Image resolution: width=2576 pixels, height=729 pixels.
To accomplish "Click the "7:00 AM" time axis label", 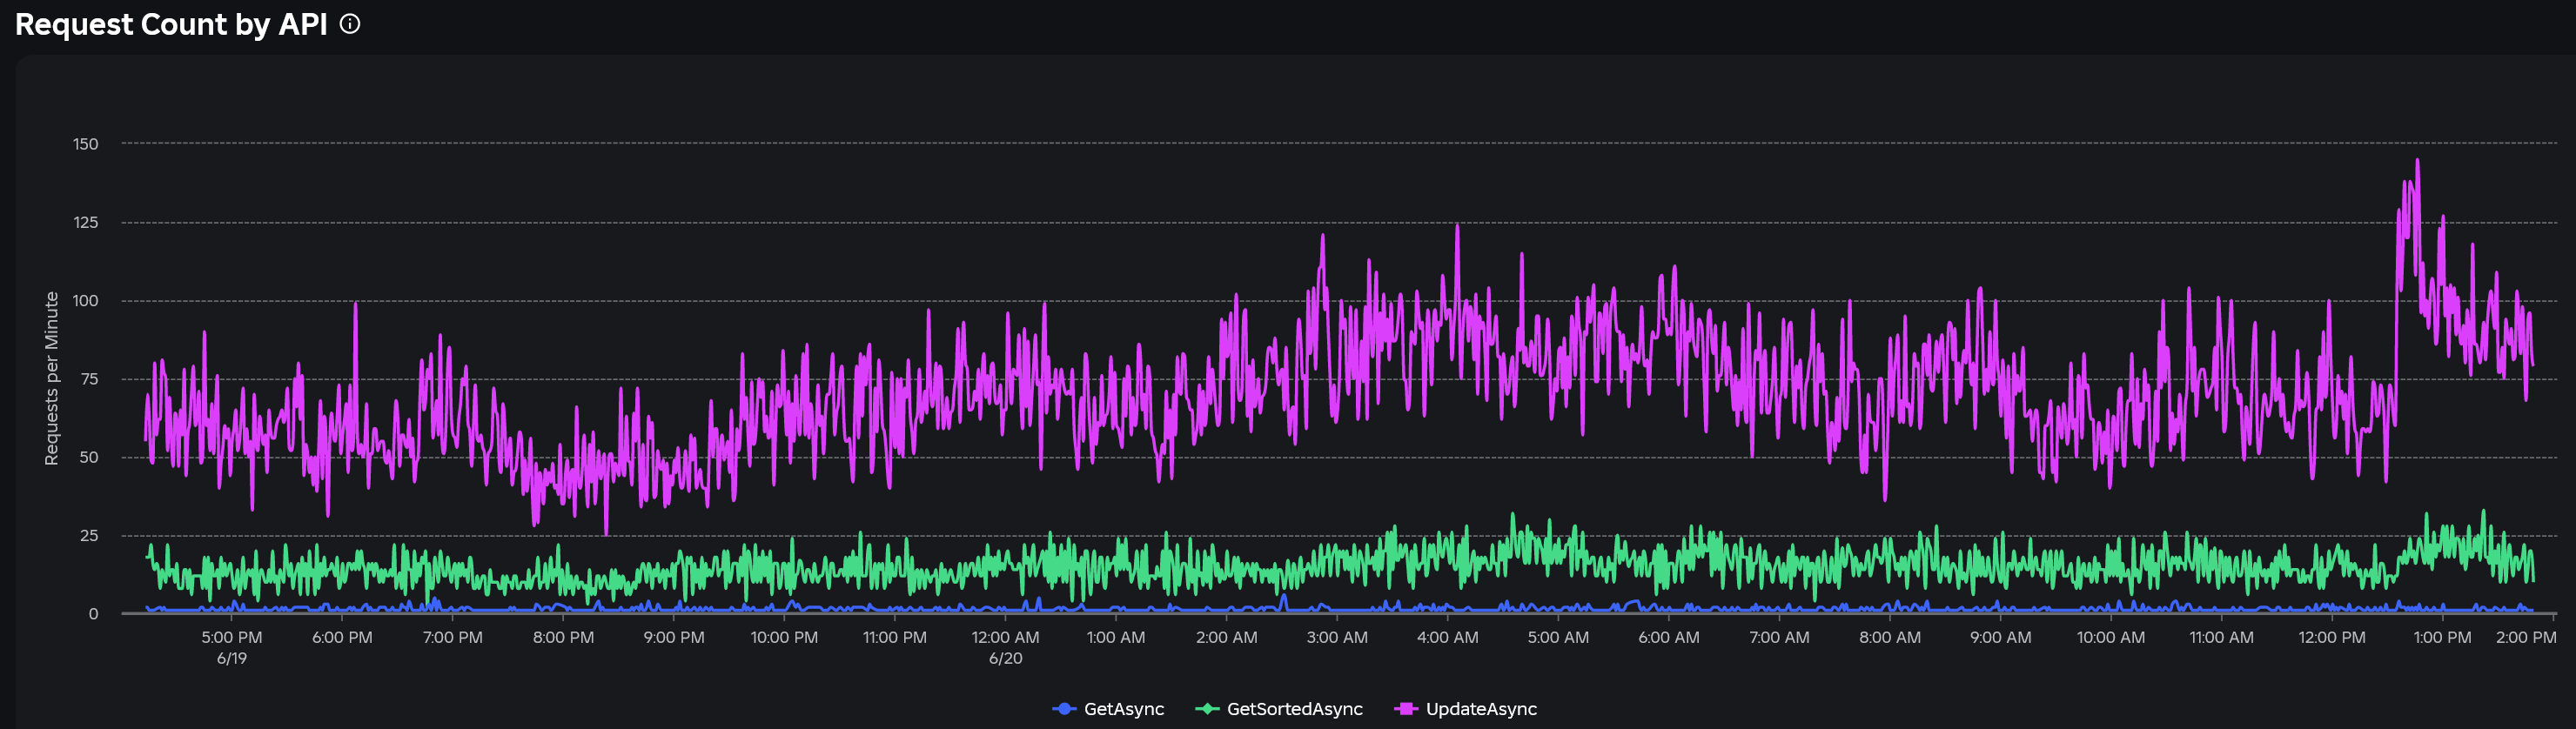I will point(1779,637).
